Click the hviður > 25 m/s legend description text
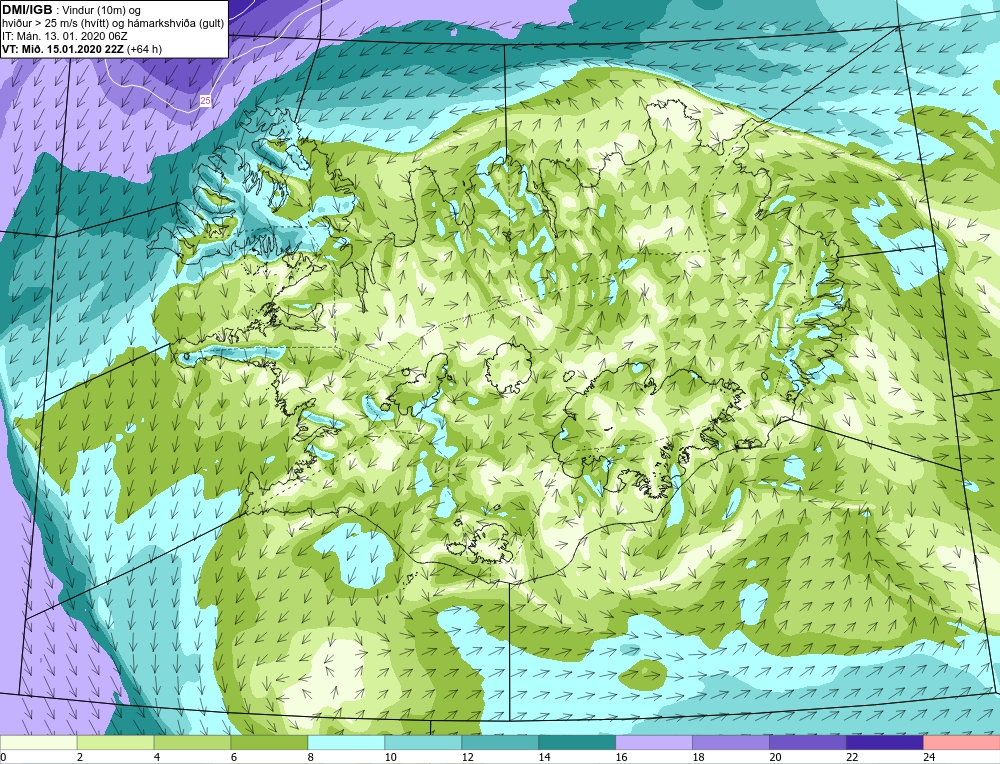The height and width of the screenshot is (764, 1000). click(113, 24)
